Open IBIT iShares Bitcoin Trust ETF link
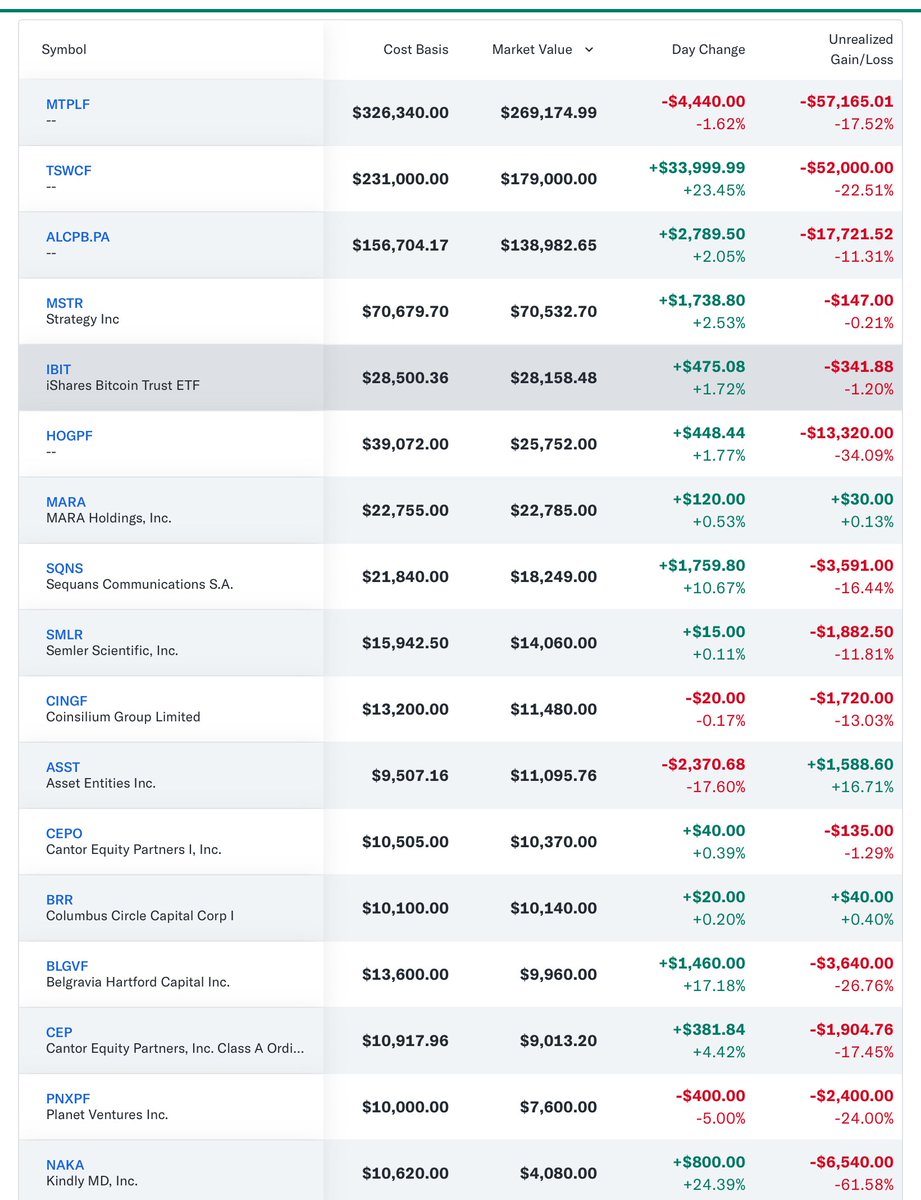The image size is (921, 1200). click(x=58, y=368)
